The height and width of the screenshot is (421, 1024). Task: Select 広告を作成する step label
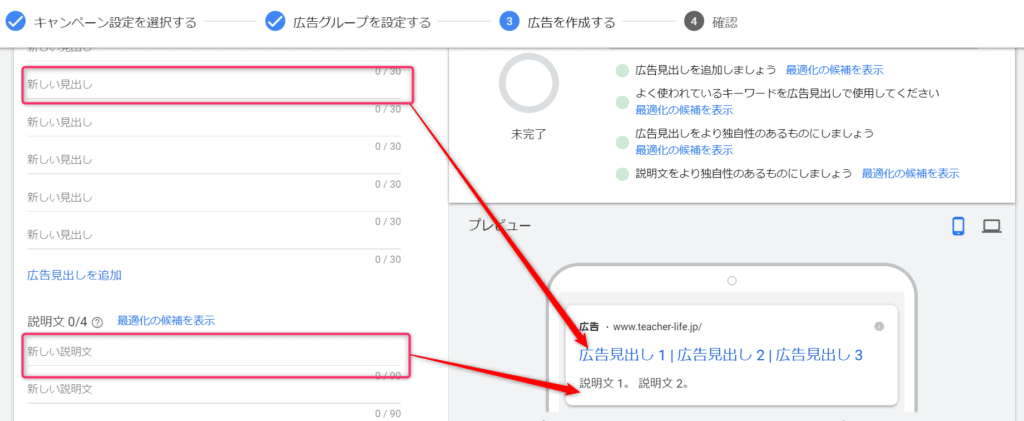(x=571, y=23)
